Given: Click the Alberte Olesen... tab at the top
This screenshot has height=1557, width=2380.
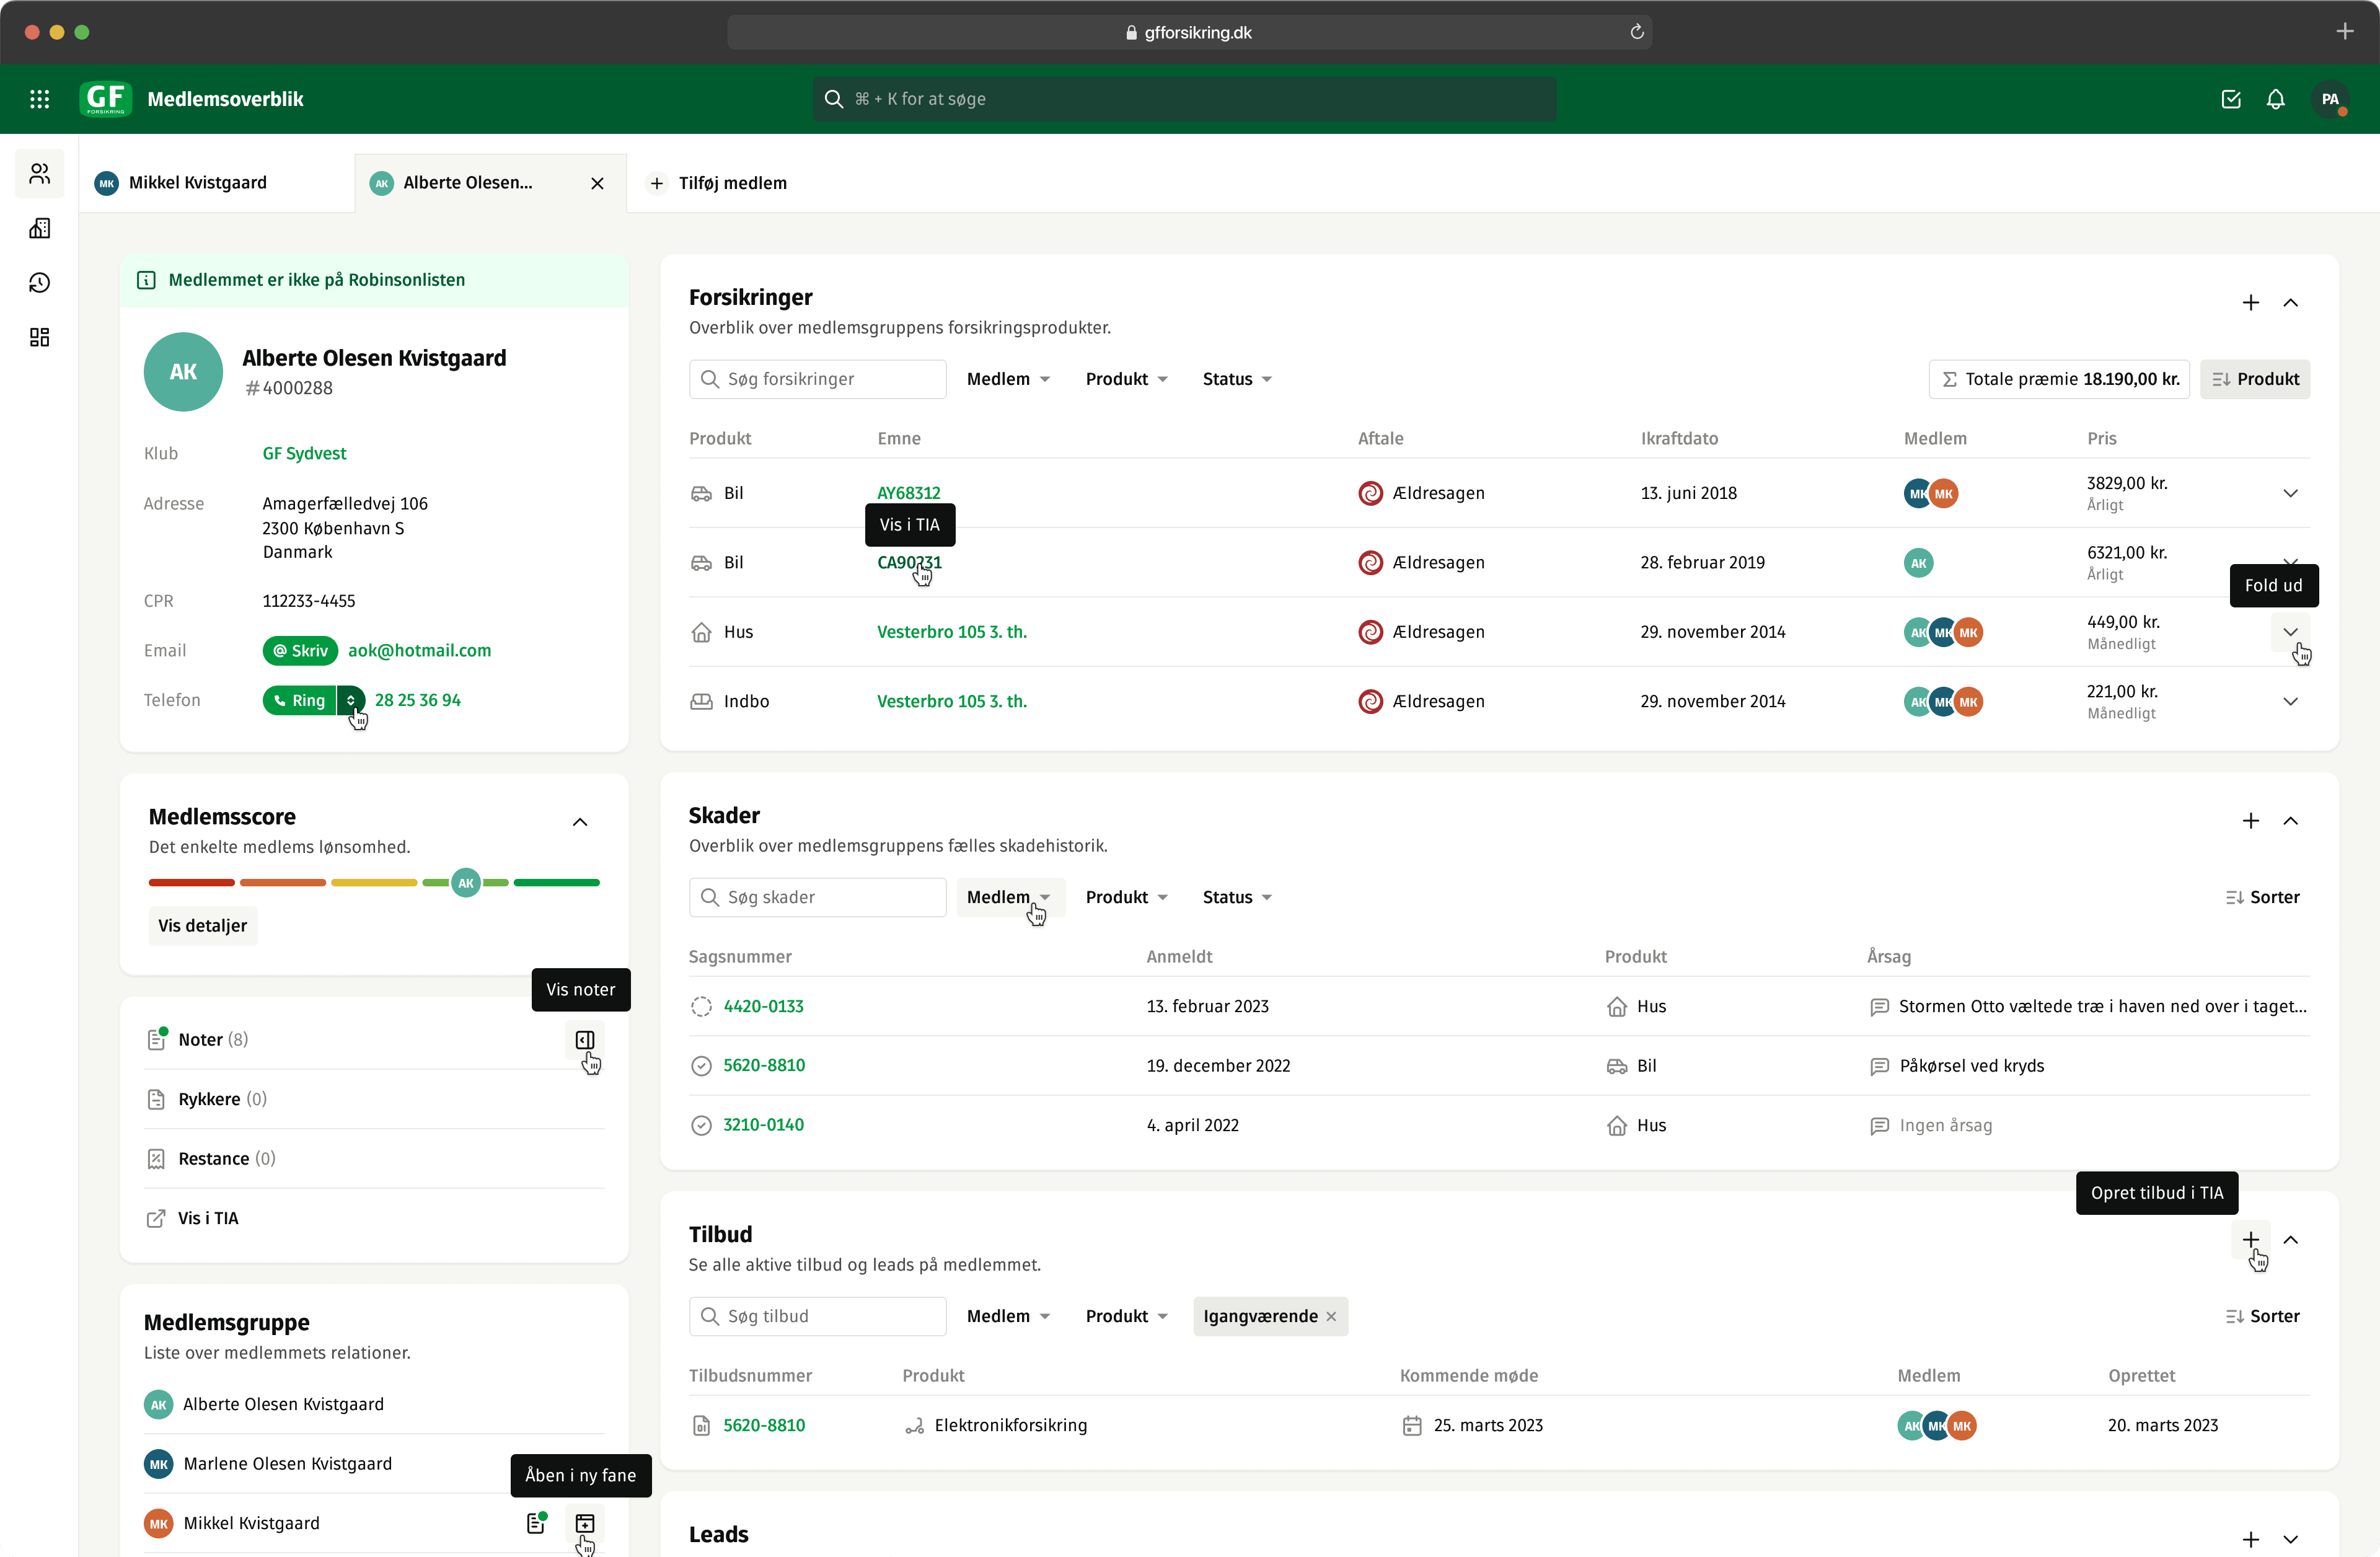Looking at the screenshot, I should (469, 182).
